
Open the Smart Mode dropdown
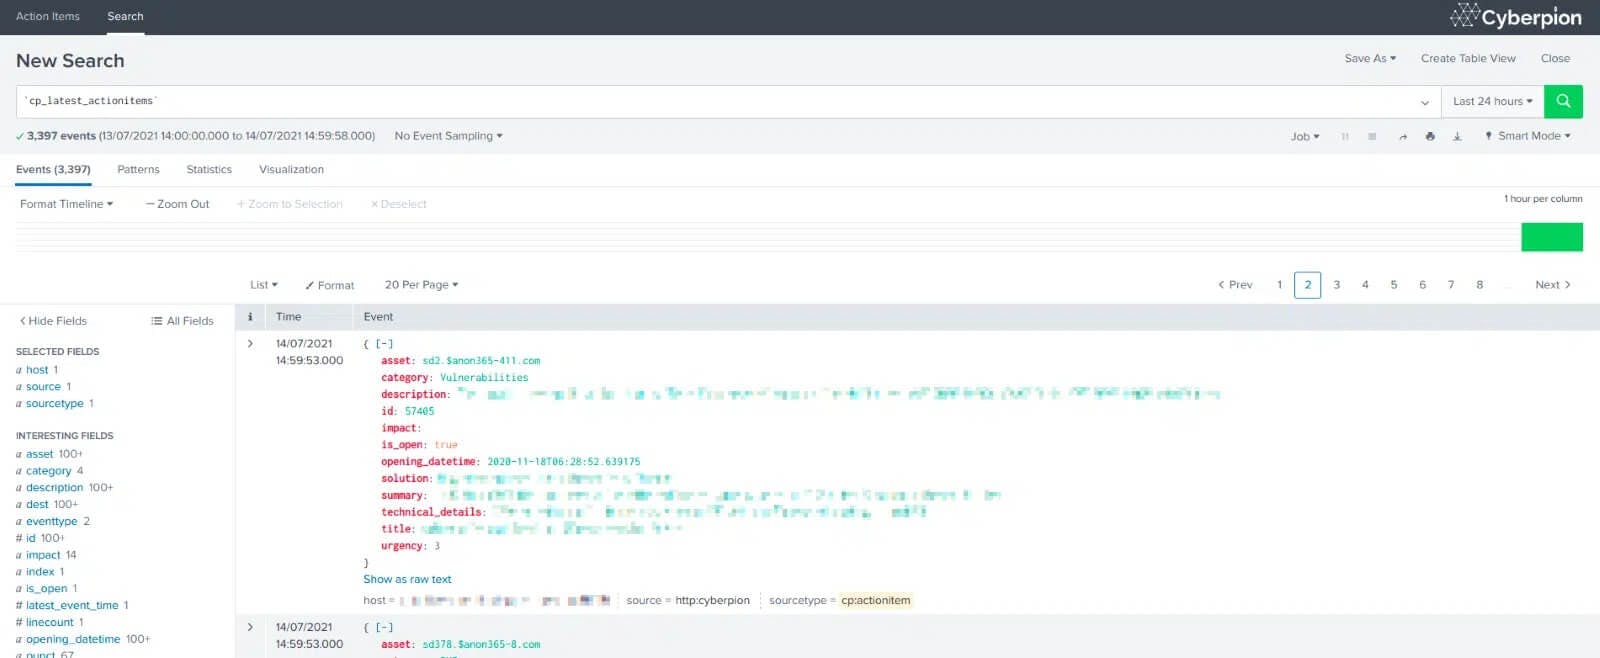1528,136
